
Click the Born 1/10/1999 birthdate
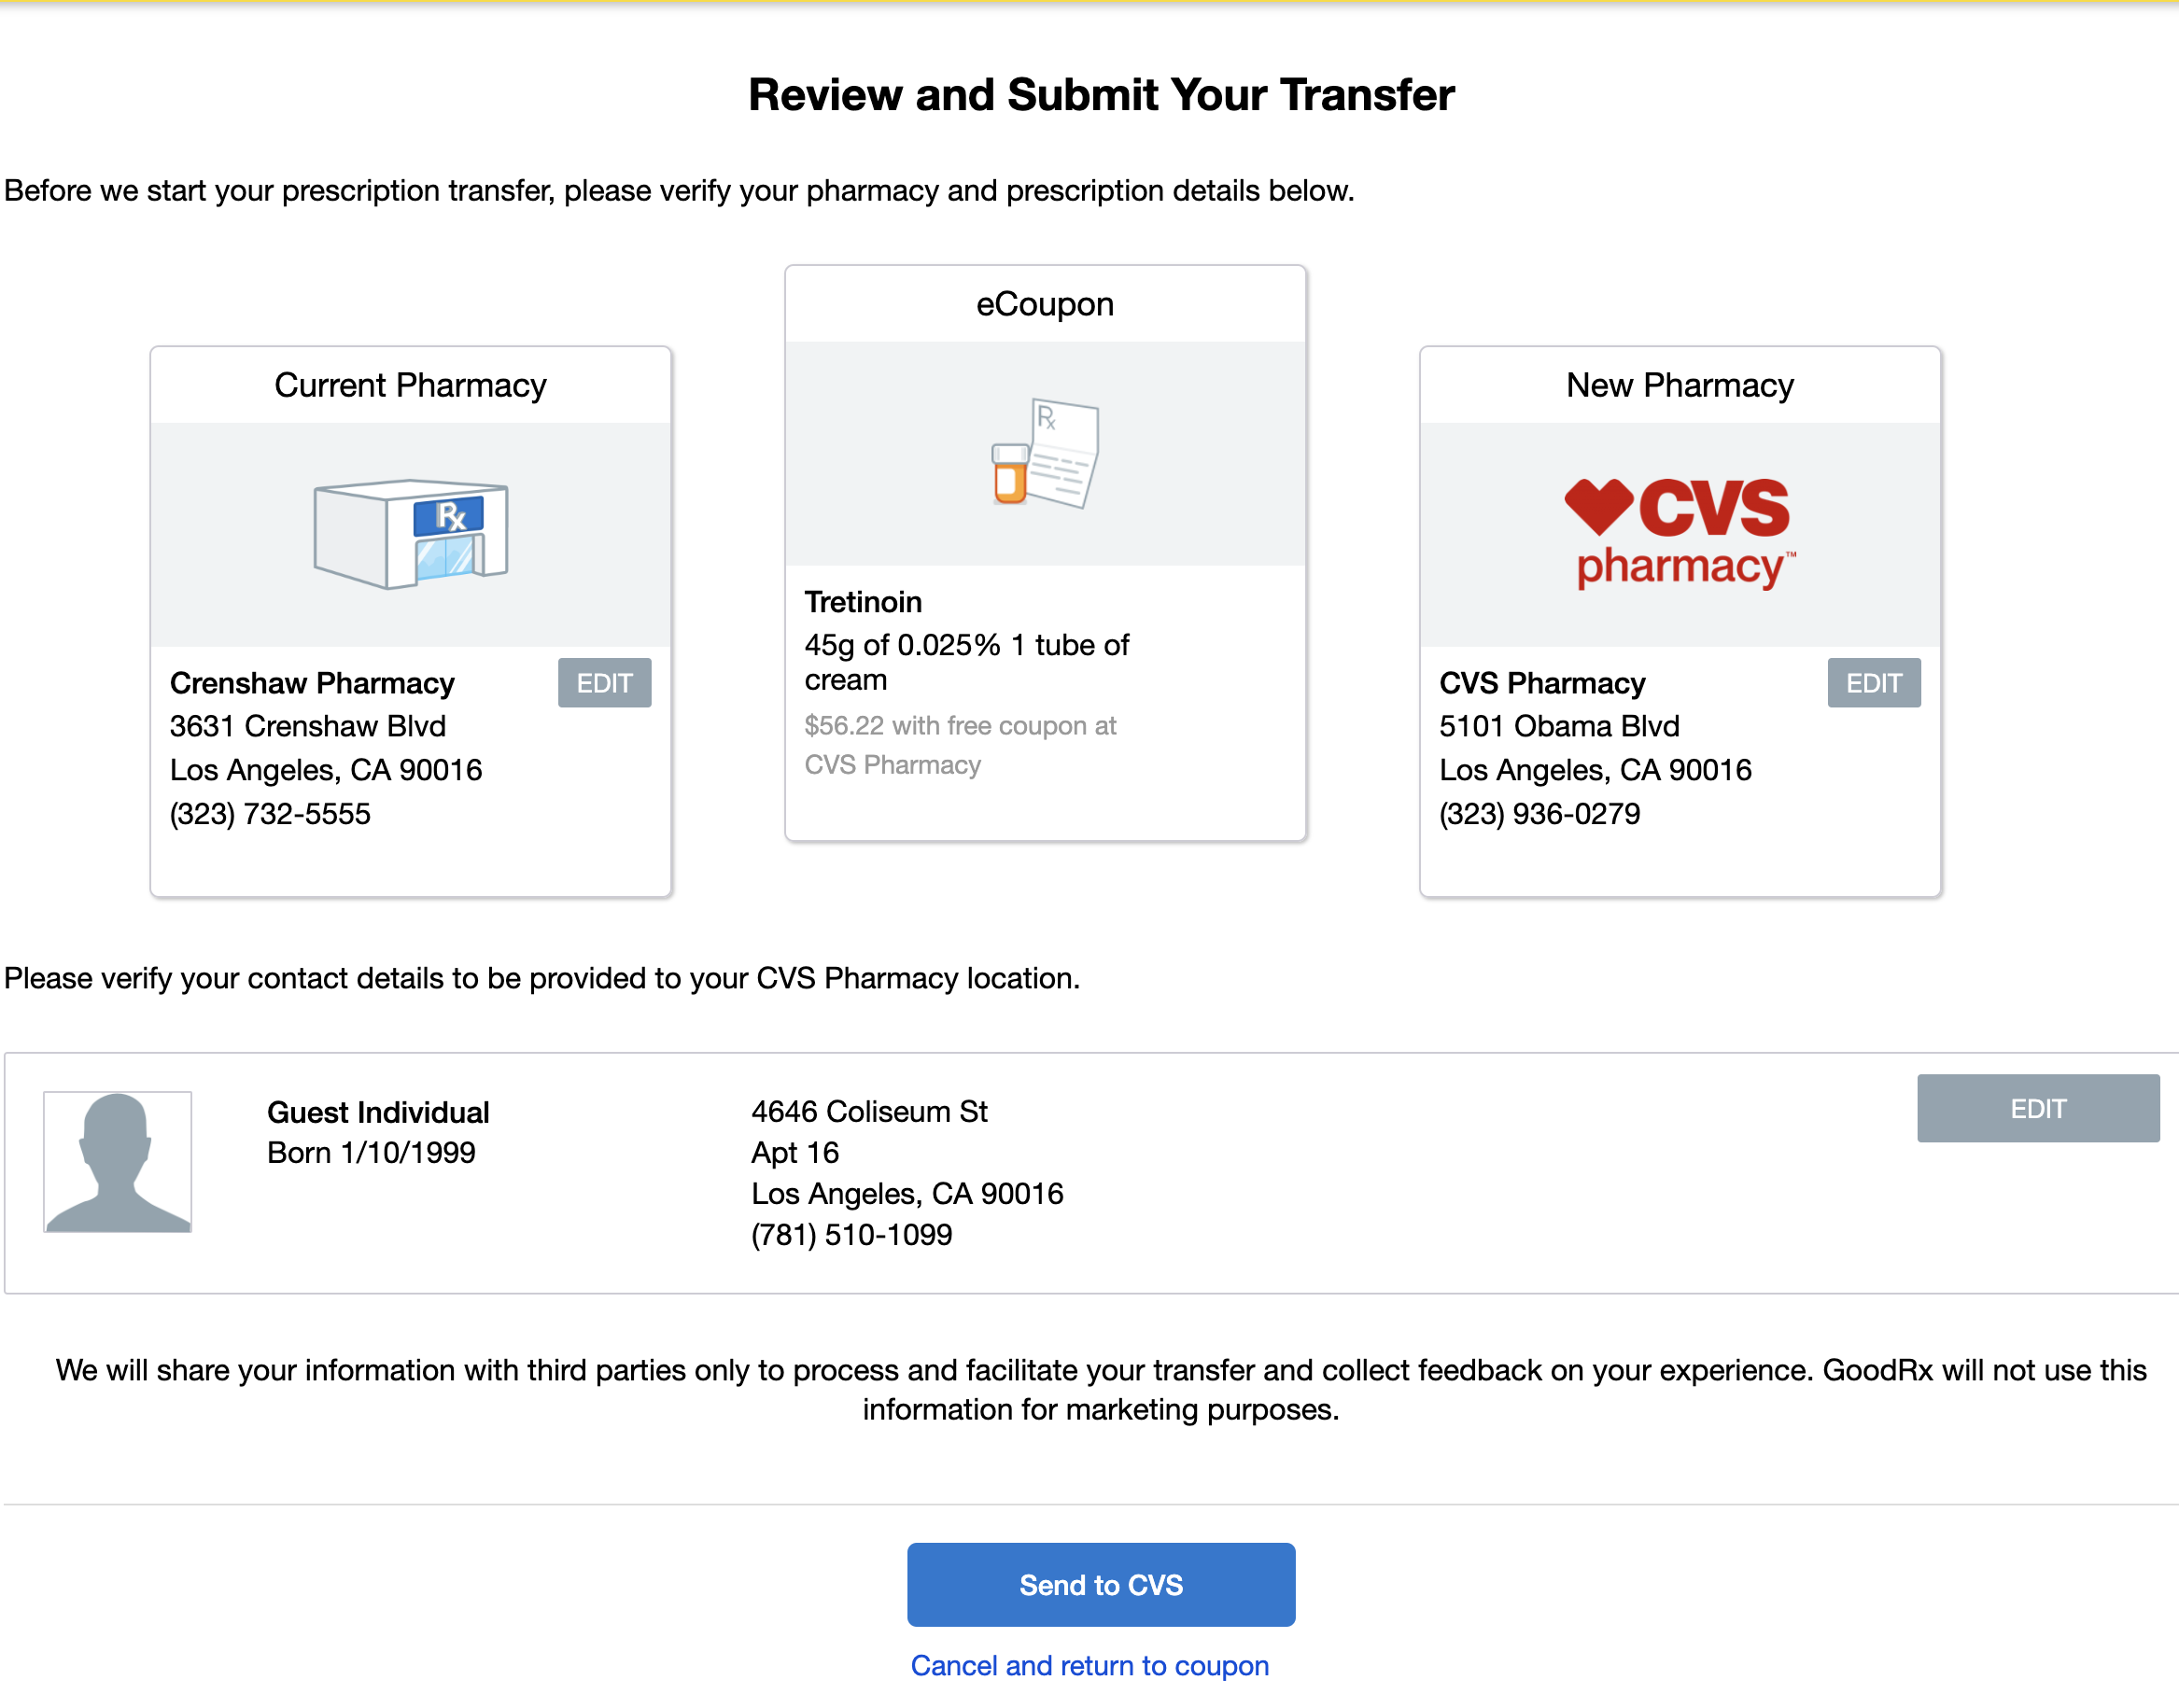tap(371, 1153)
